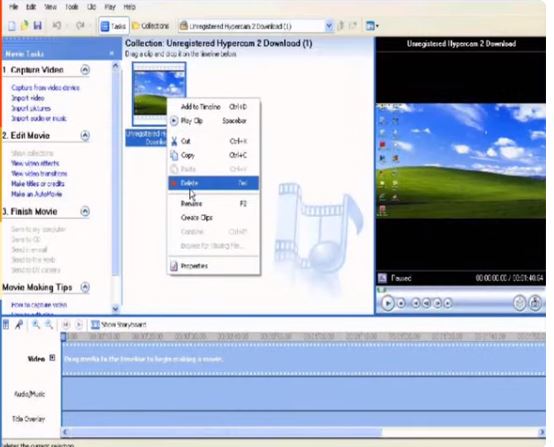Select the Hypercam clip thumbnail
This screenshot has width=554, height=447.
coord(159,94)
